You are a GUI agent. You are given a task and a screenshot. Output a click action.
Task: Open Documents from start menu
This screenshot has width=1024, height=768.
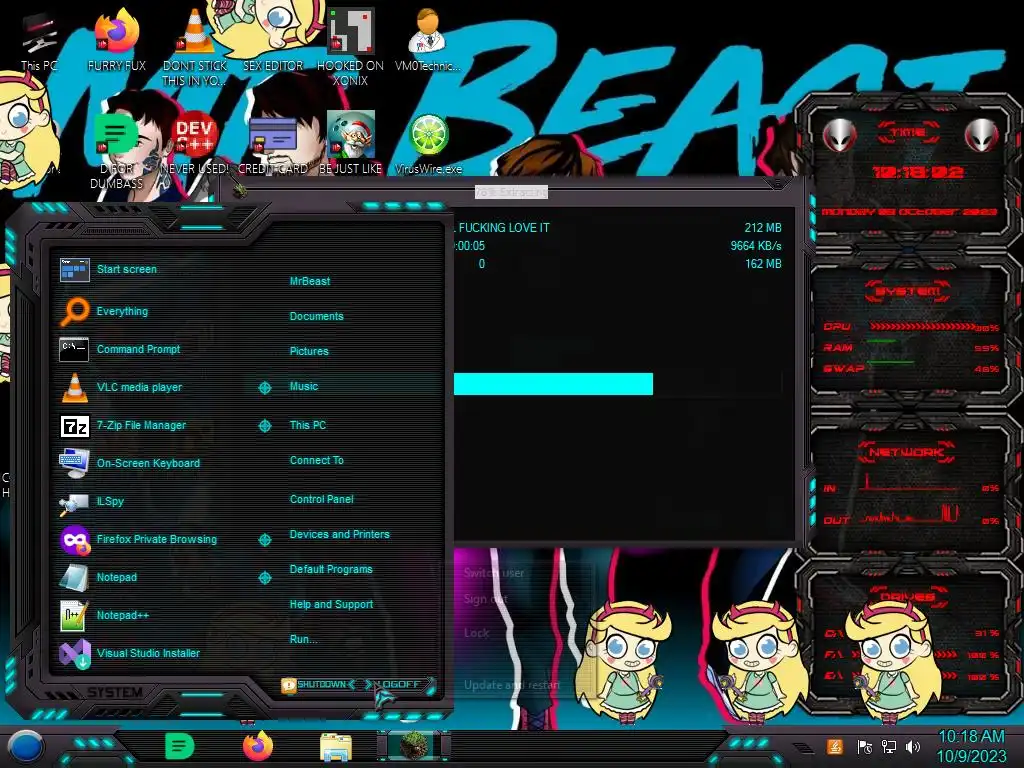click(x=316, y=316)
